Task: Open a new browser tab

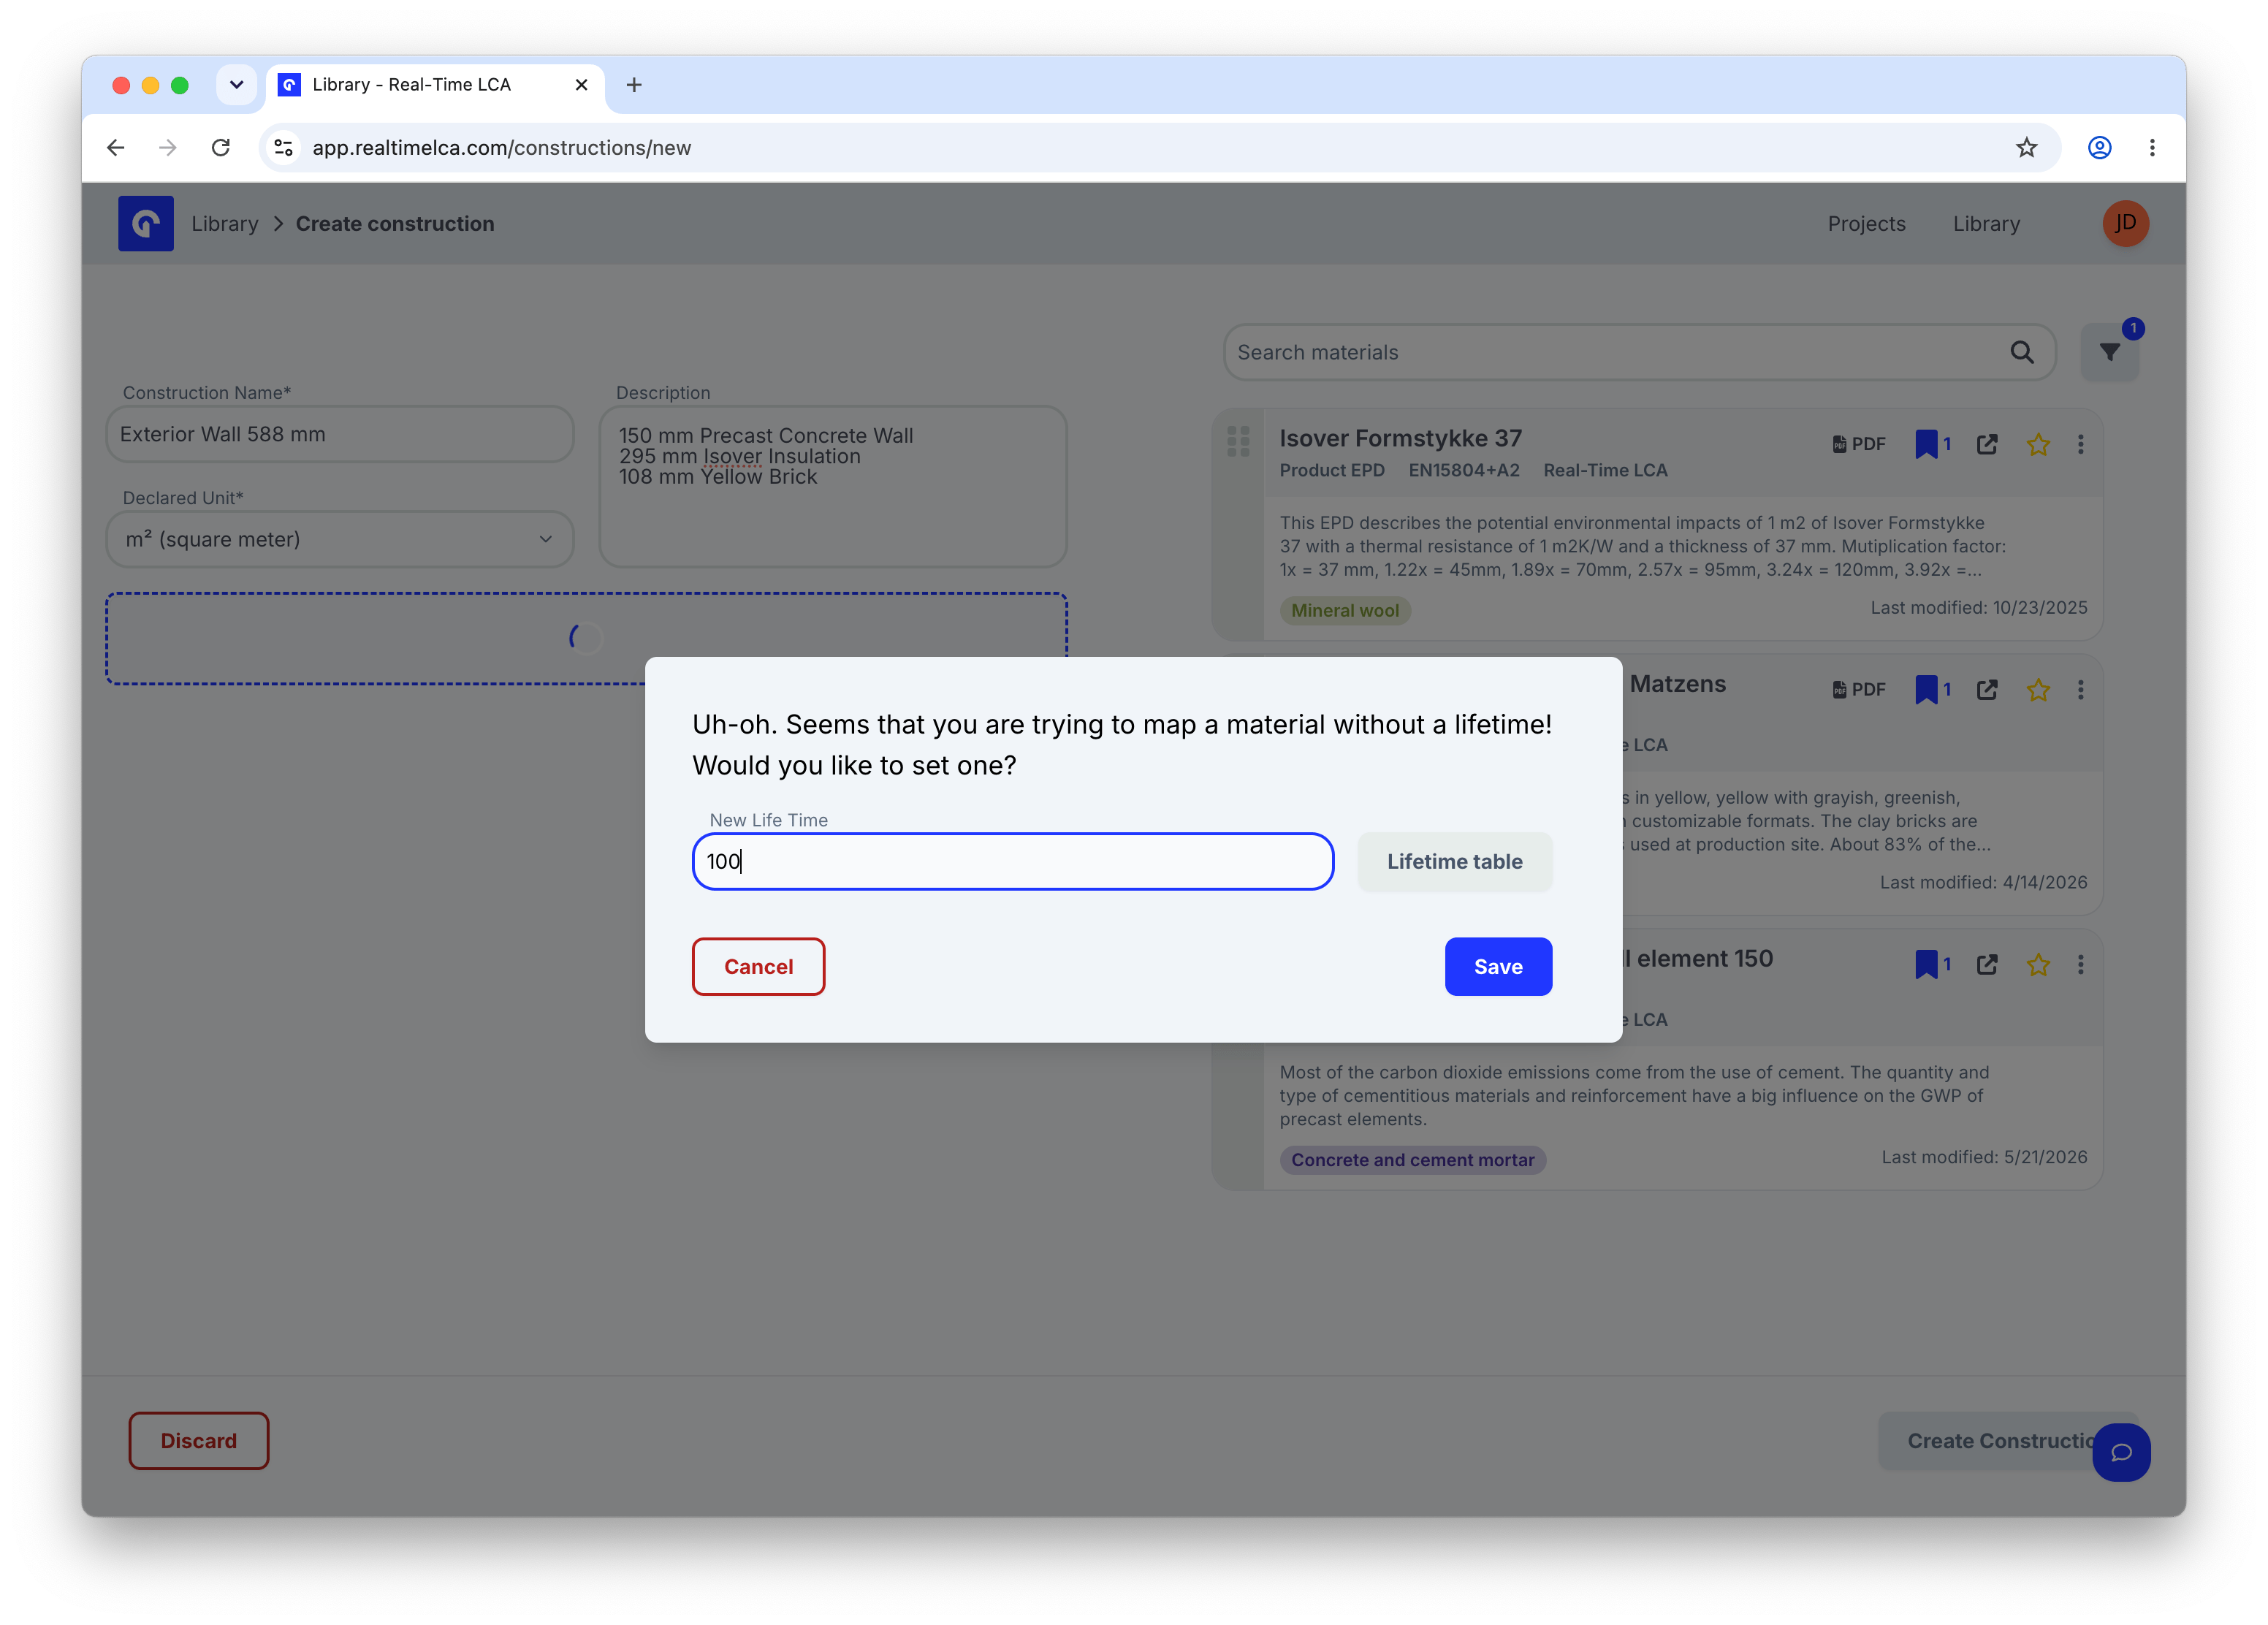Action: pos(633,85)
